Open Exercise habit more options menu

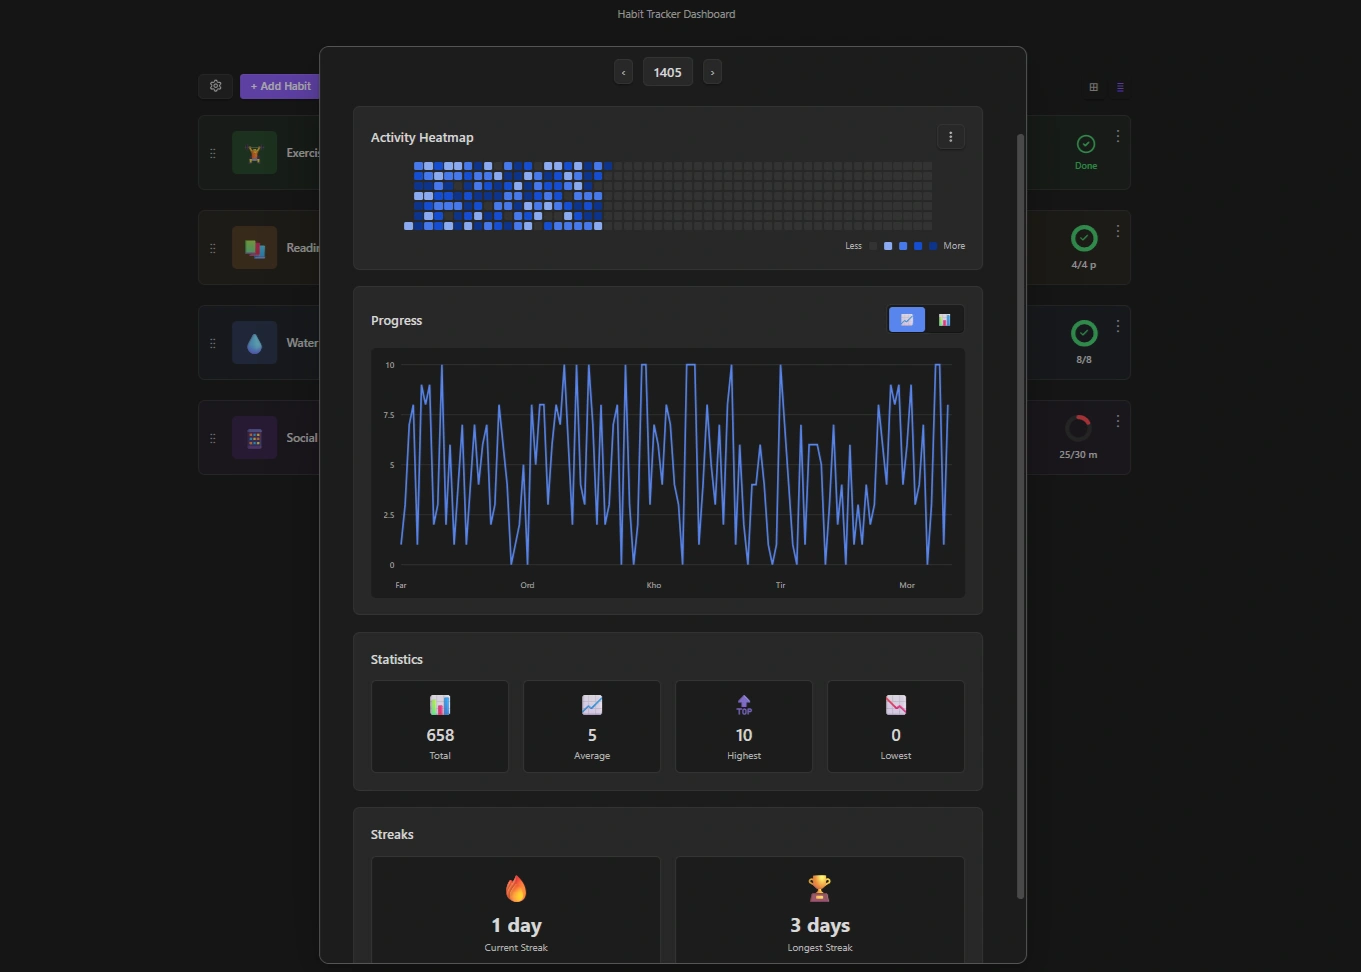pyautogui.click(x=1118, y=136)
